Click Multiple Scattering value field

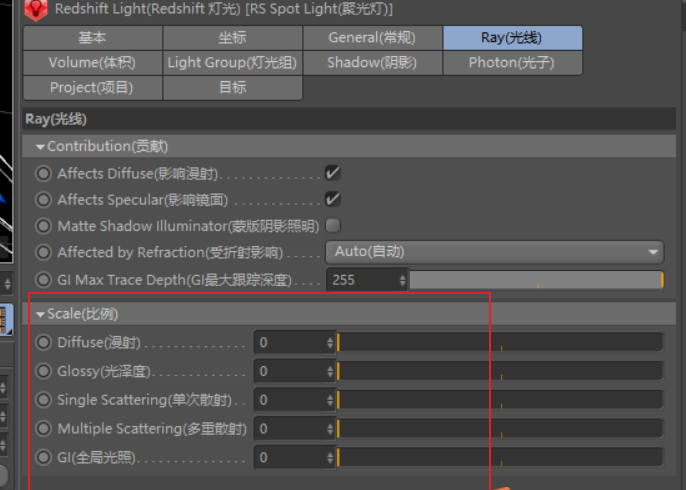click(x=290, y=429)
